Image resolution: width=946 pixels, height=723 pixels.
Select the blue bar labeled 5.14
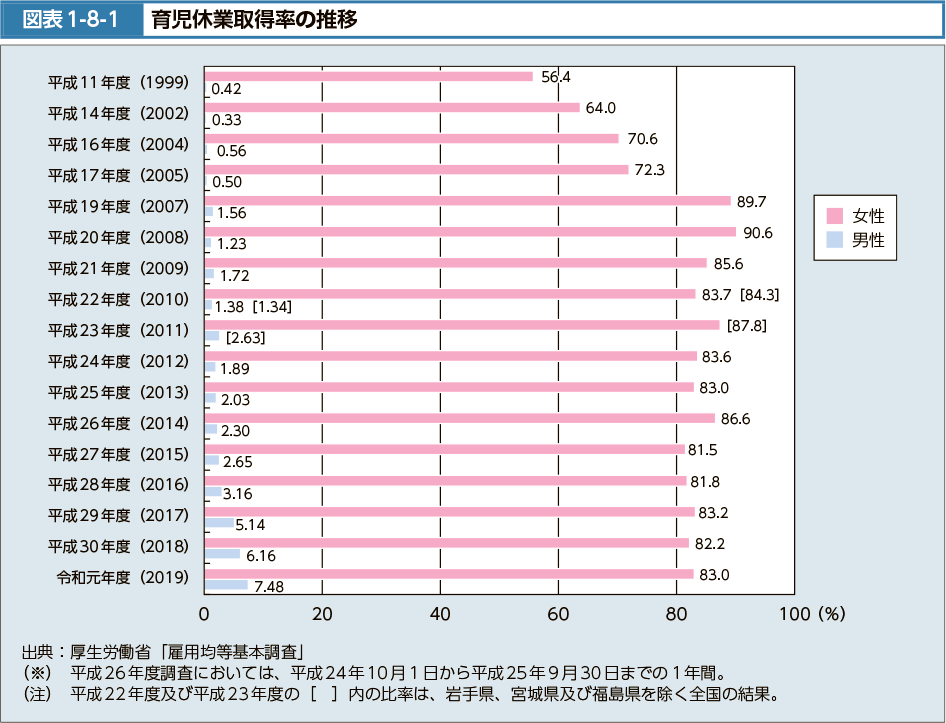[x=219, y=523]
